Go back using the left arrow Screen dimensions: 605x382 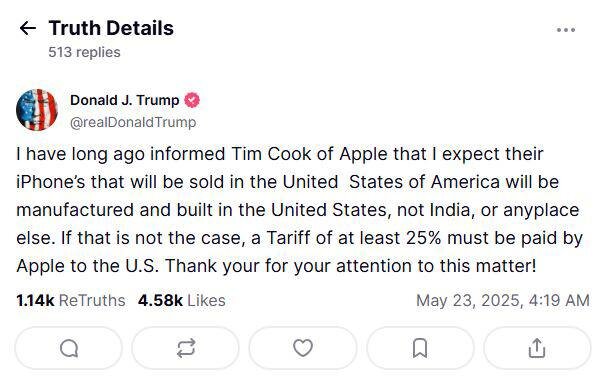click(28, 28)
